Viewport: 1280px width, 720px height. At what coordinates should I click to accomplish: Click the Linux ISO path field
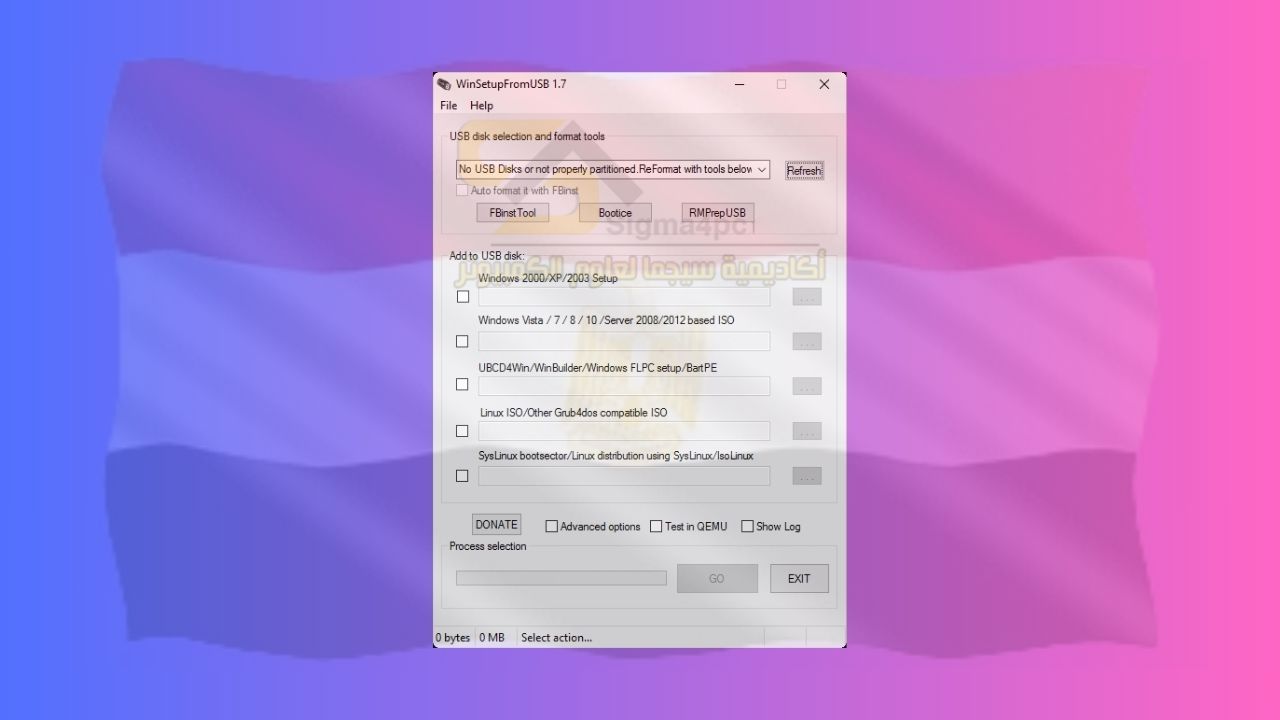click(x=624, y=431)
